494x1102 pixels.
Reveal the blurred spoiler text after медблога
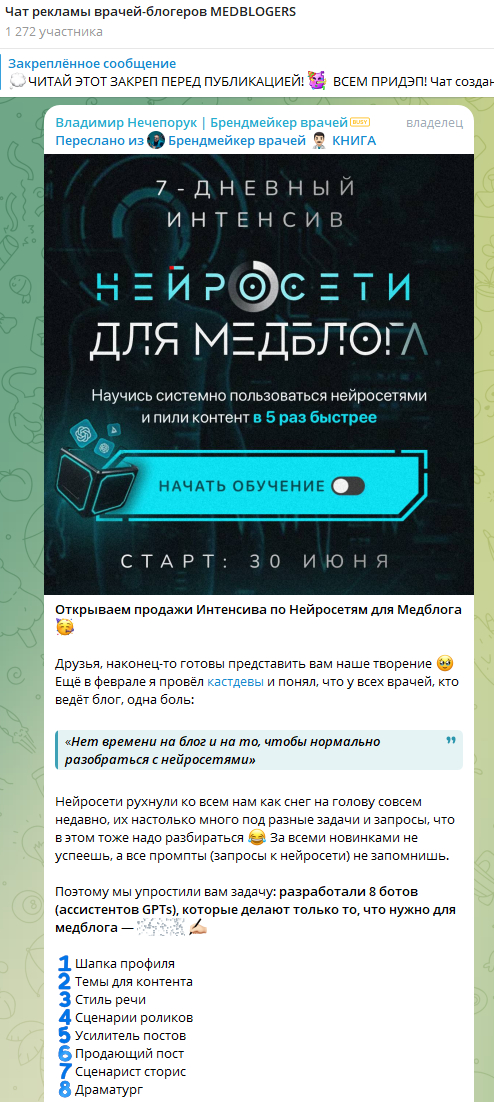163,928
